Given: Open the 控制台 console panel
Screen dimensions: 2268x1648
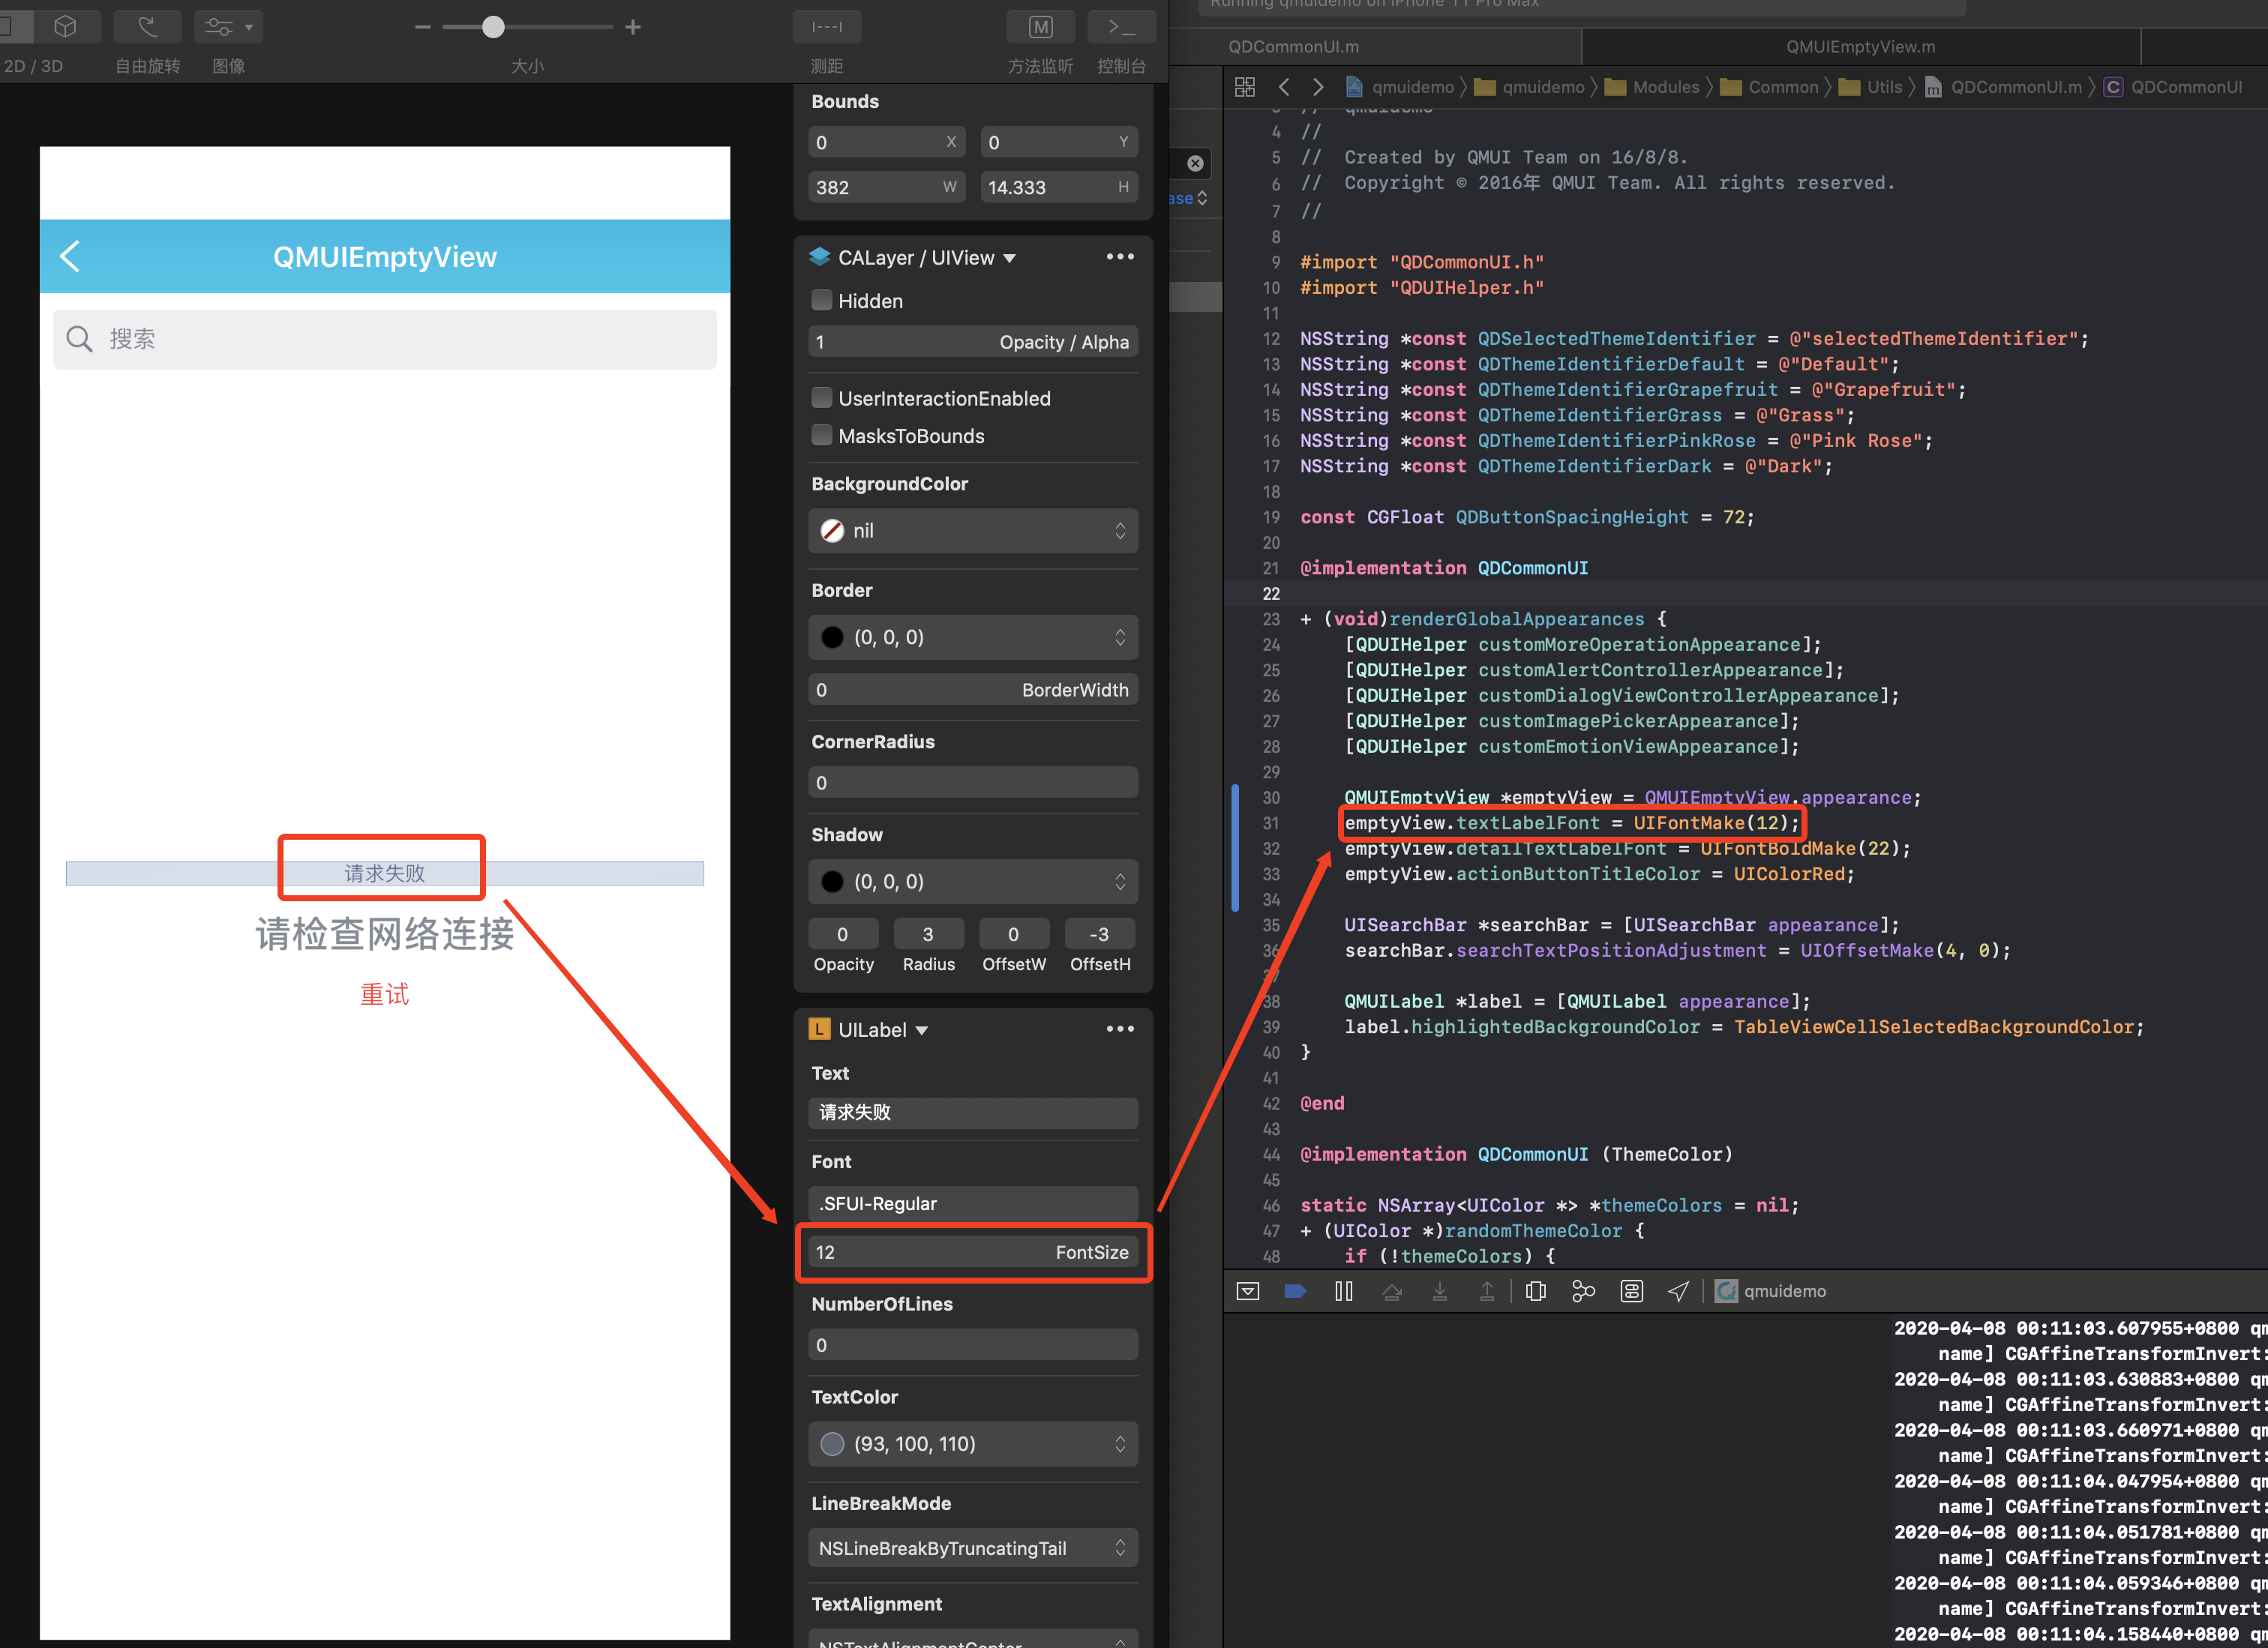Looking at the screenshot, I should [x=1121, y=27].
